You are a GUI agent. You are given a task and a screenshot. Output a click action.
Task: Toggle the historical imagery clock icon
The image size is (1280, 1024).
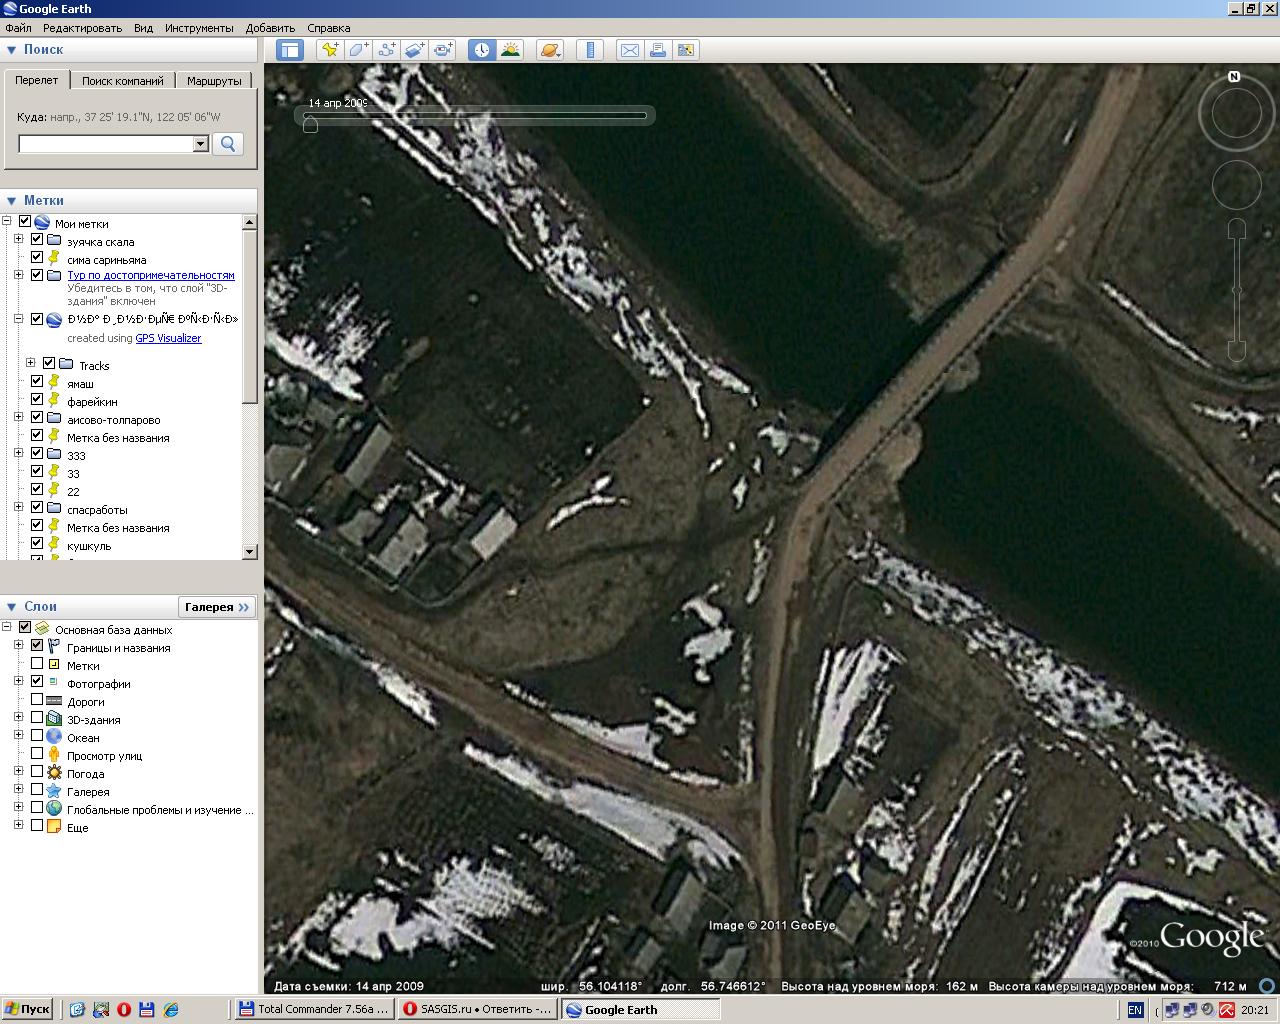482,49
